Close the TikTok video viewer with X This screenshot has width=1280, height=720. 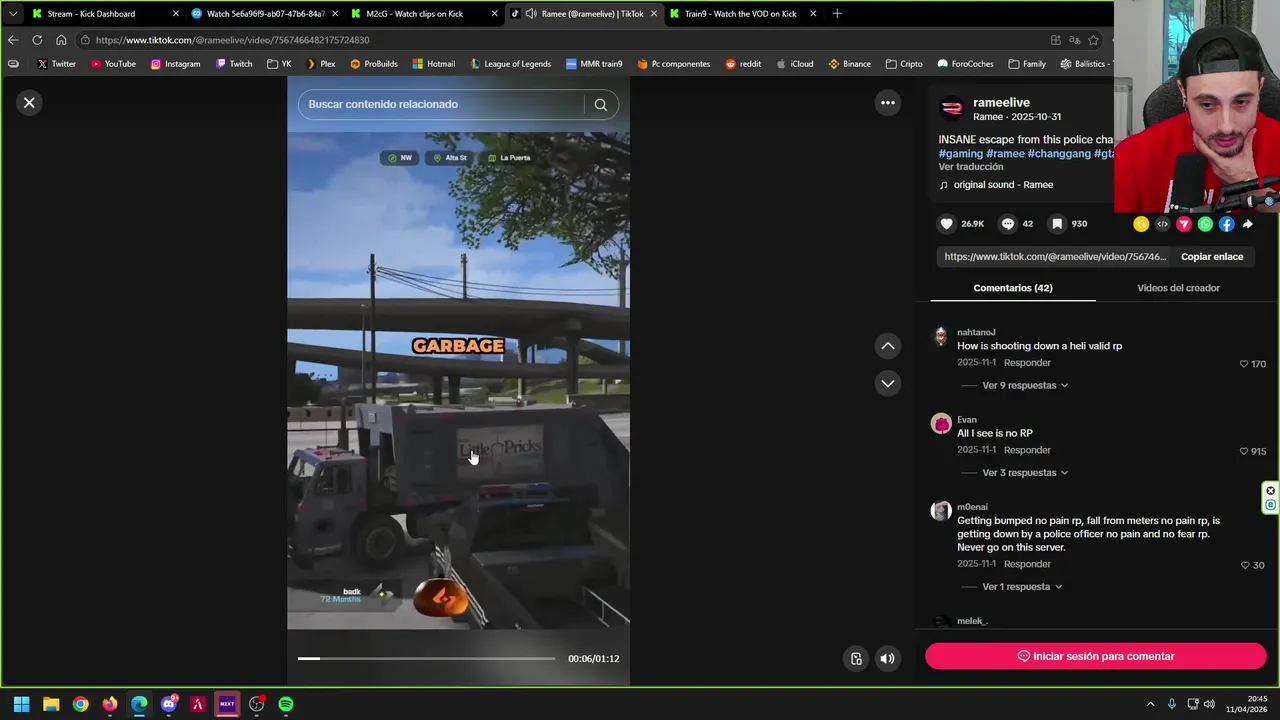pyautogui.click(x=29, y=102)
